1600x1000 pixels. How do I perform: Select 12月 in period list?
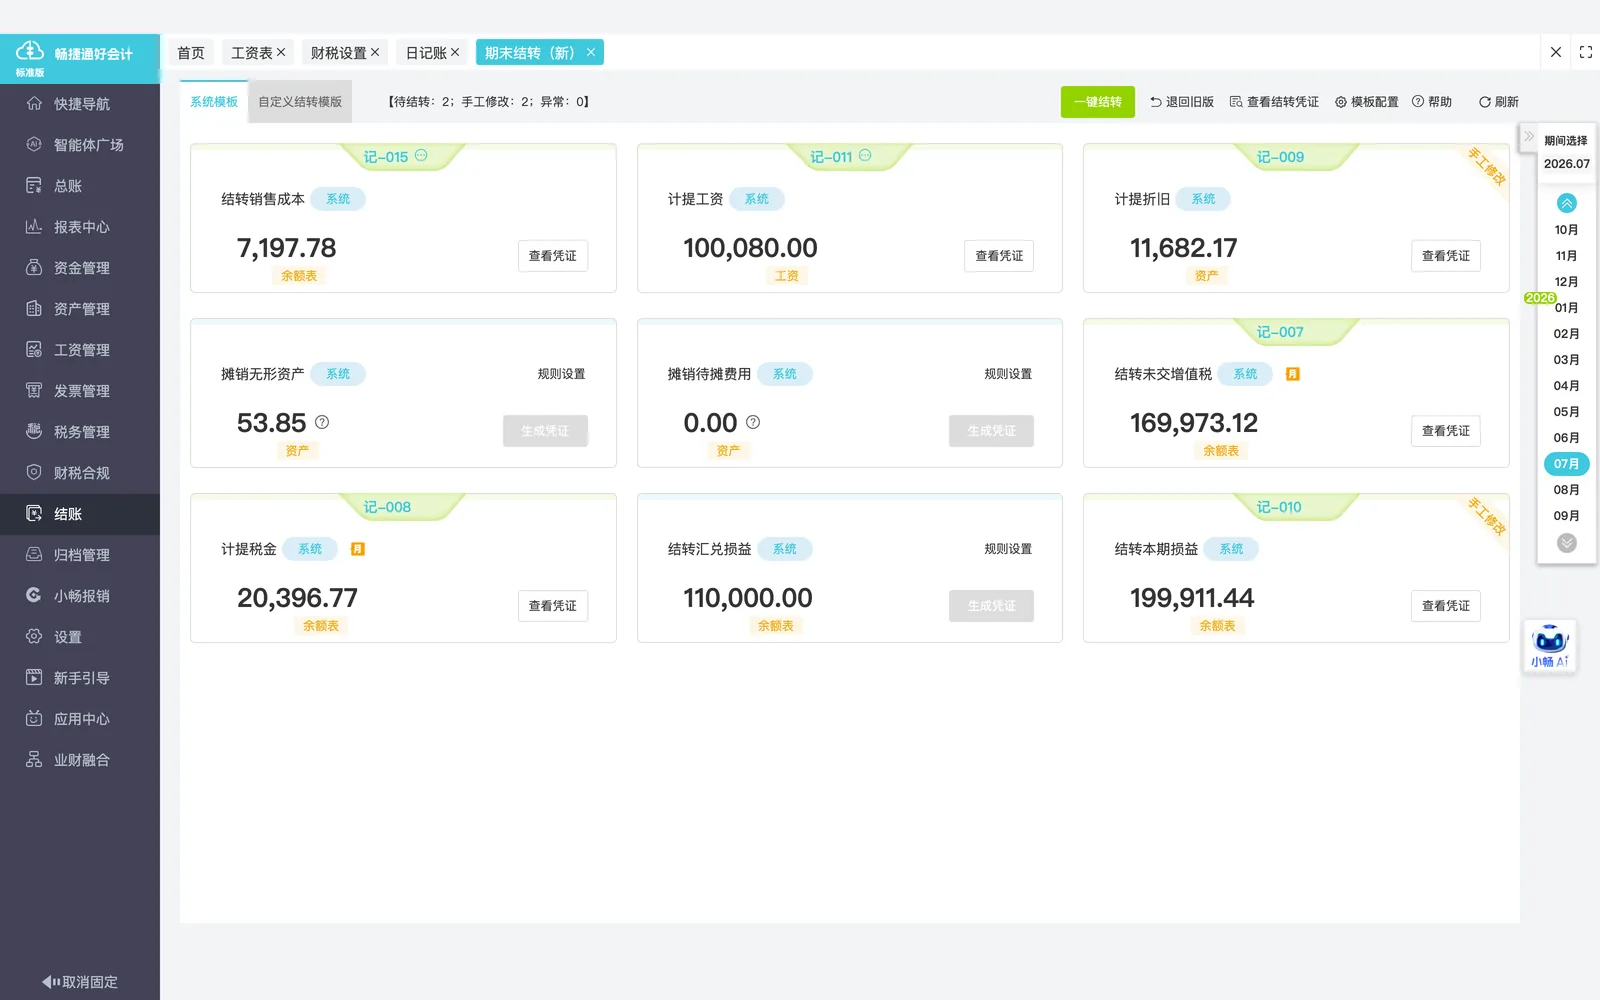(1566, 282)
